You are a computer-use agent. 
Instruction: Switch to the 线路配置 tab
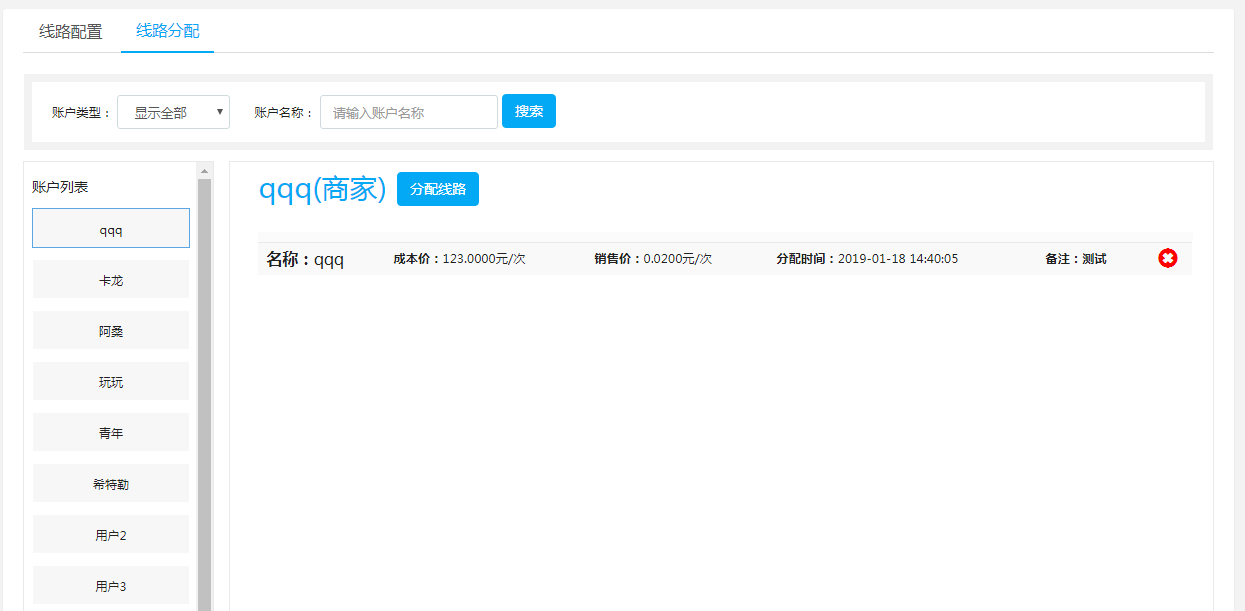71,31
